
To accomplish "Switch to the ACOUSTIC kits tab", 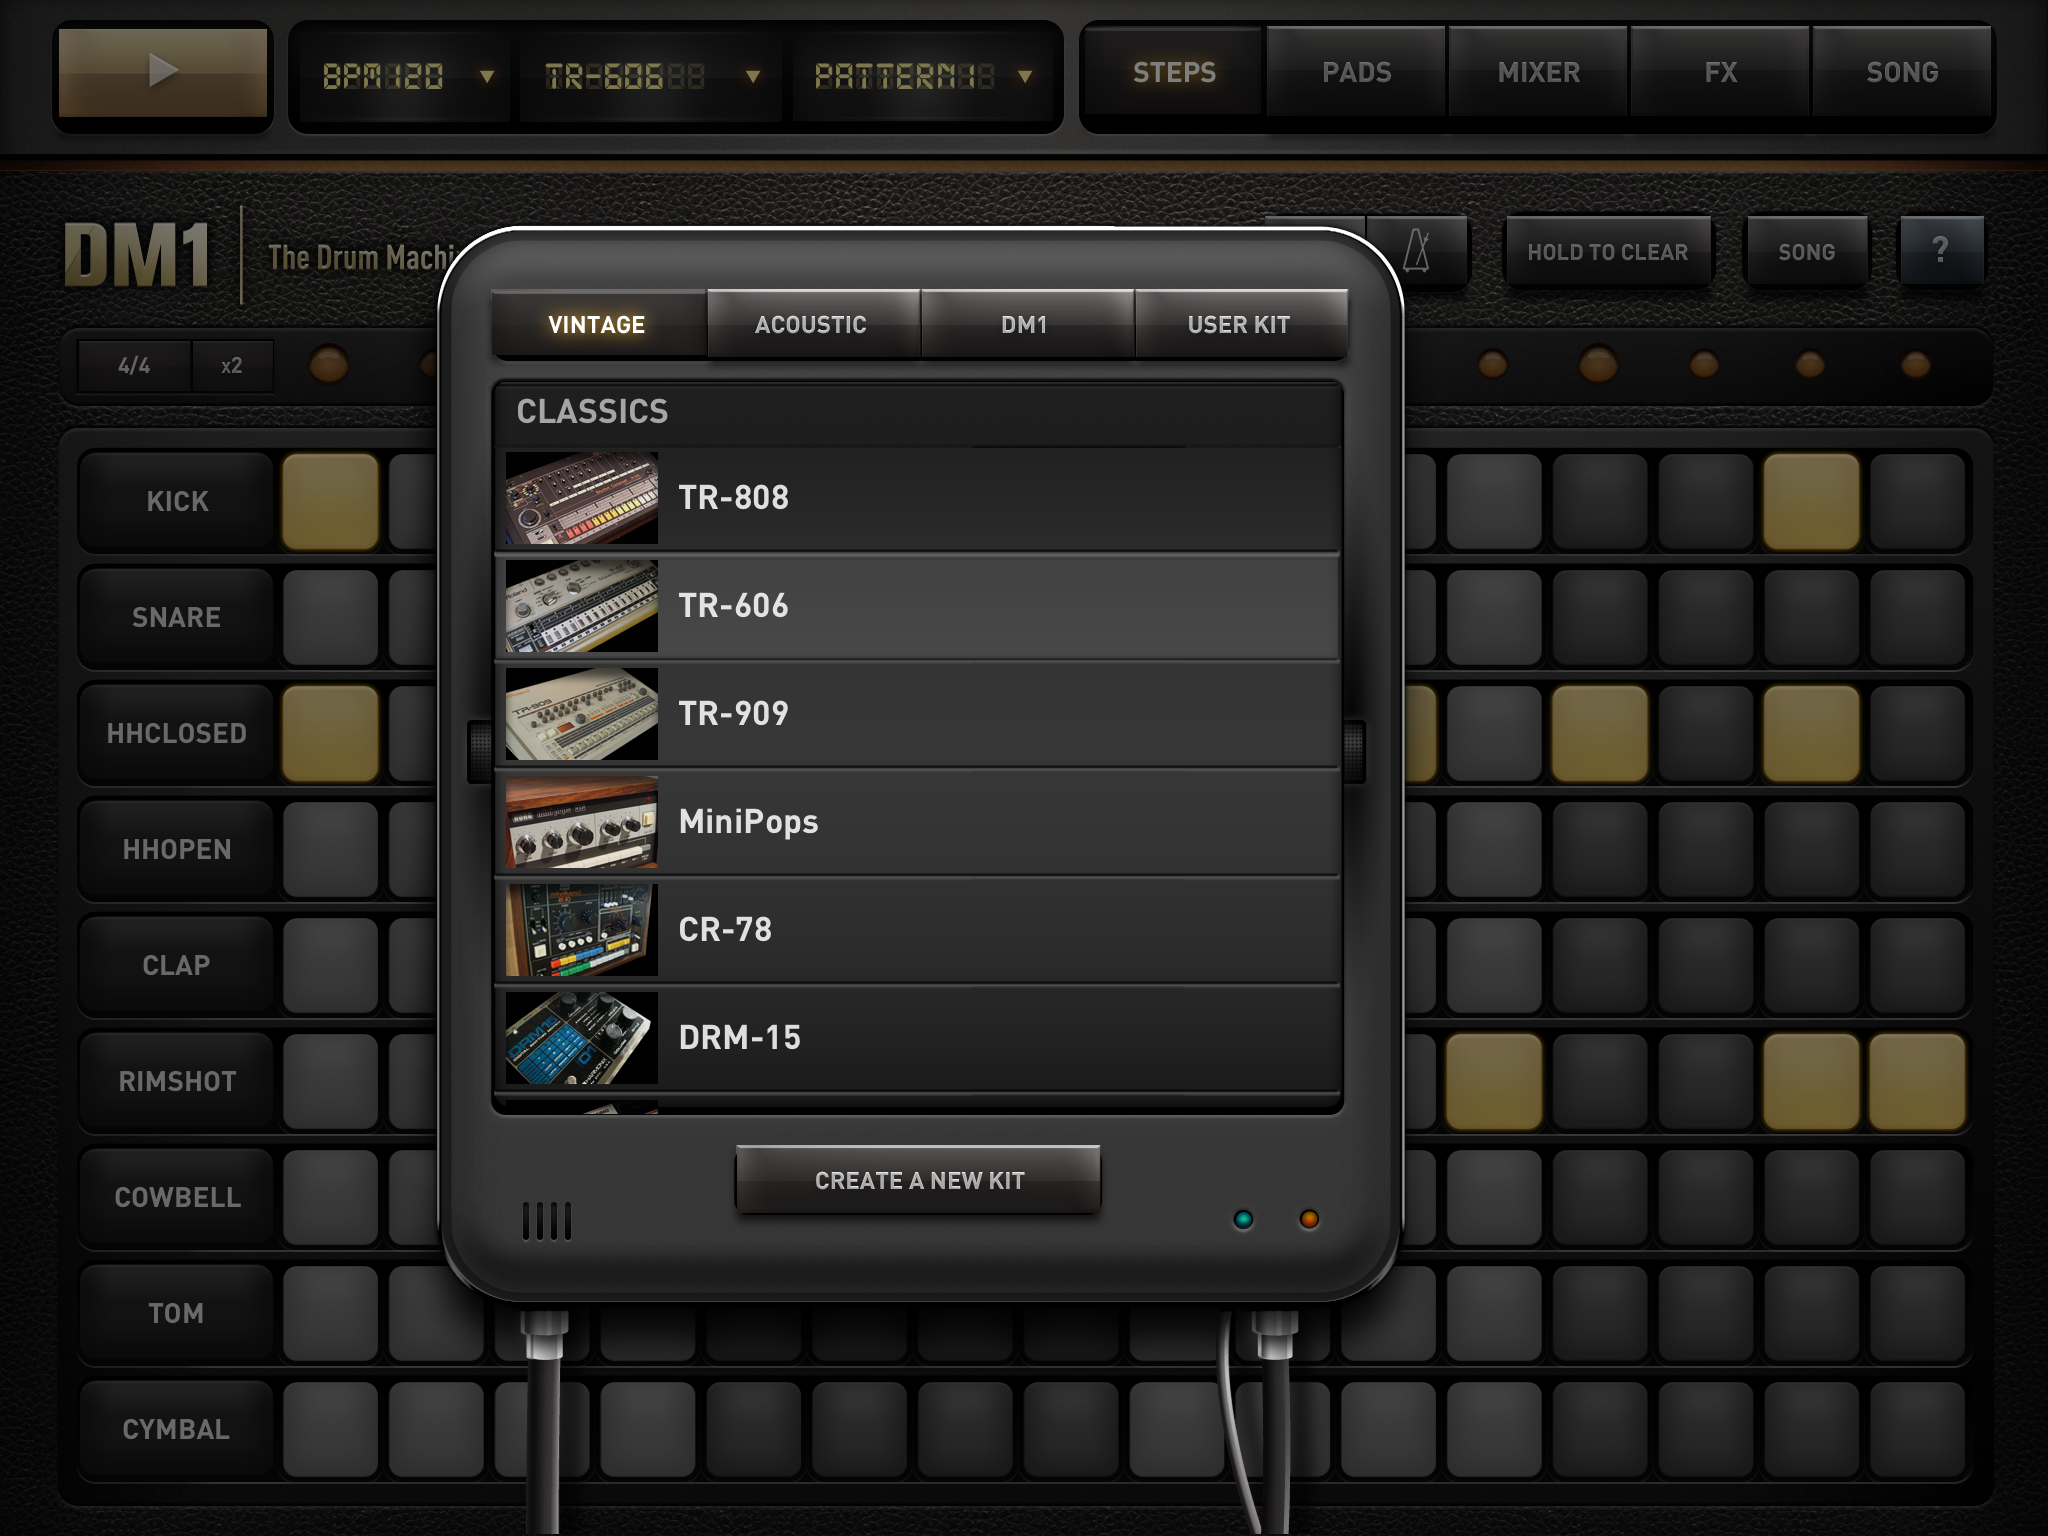I will [811, 324].
